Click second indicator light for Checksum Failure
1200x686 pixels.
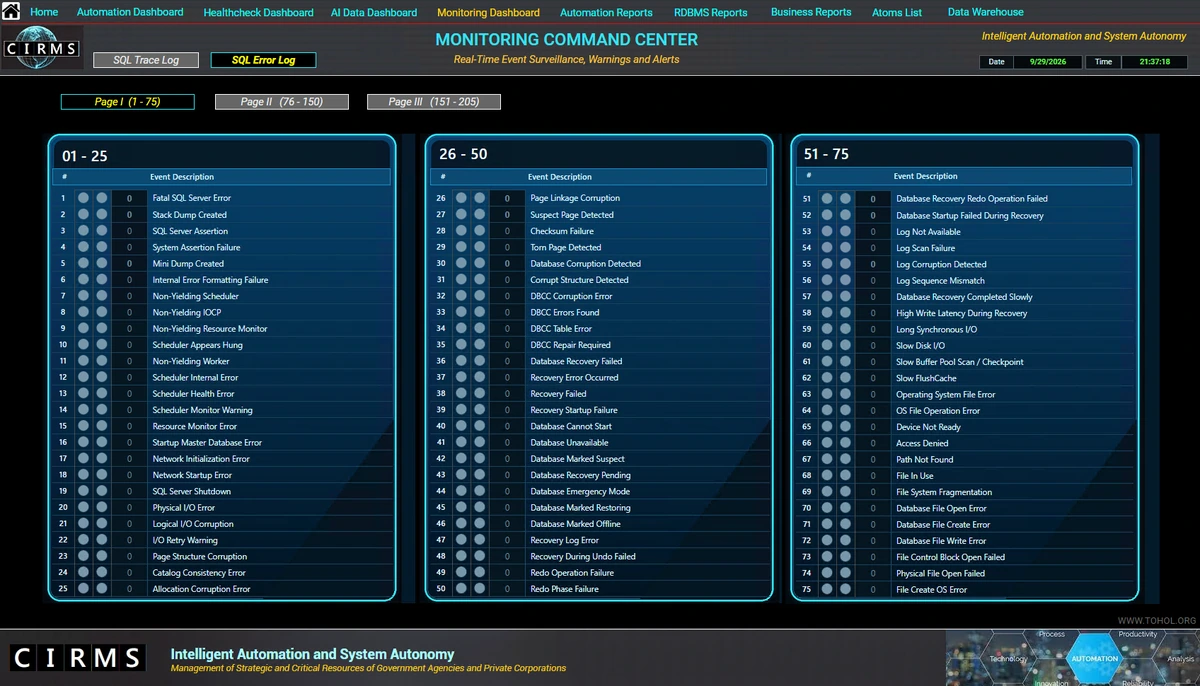479,231
